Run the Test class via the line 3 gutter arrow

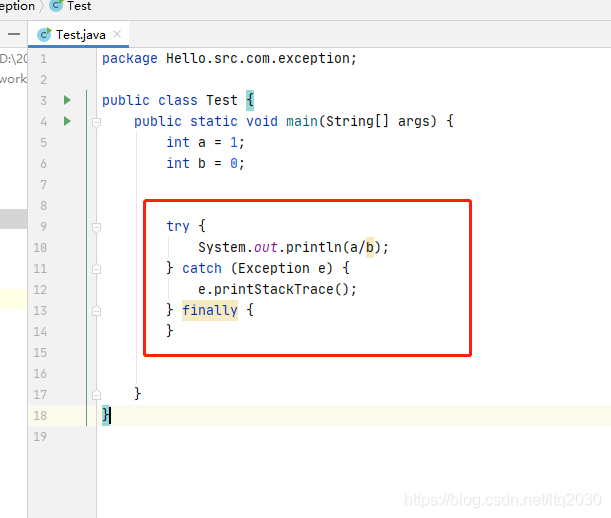(x=67, y=100)
